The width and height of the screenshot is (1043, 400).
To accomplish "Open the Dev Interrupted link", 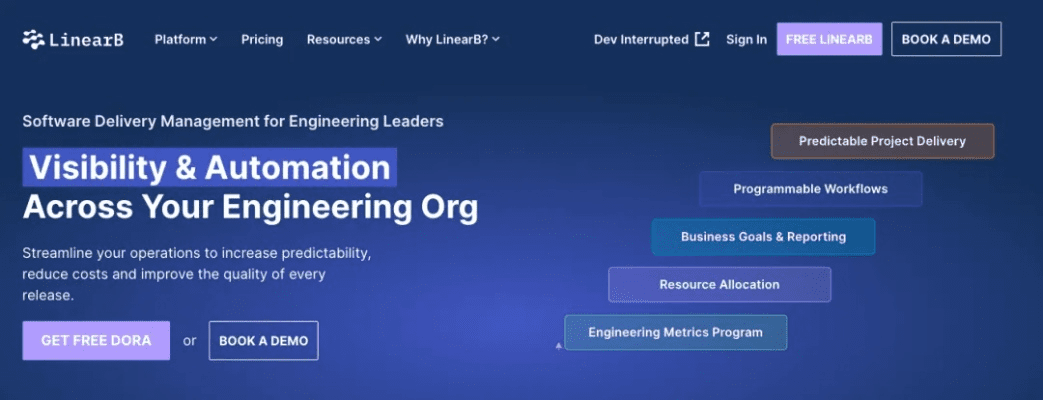I will pyautogui.click(x=641, y=40).
